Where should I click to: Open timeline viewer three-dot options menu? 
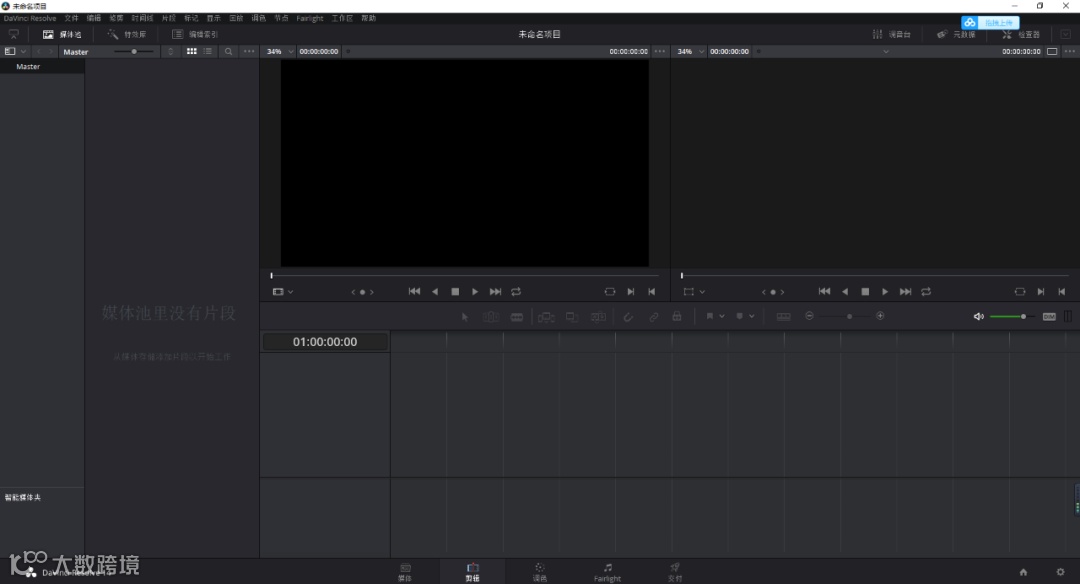click(1070, 52)
